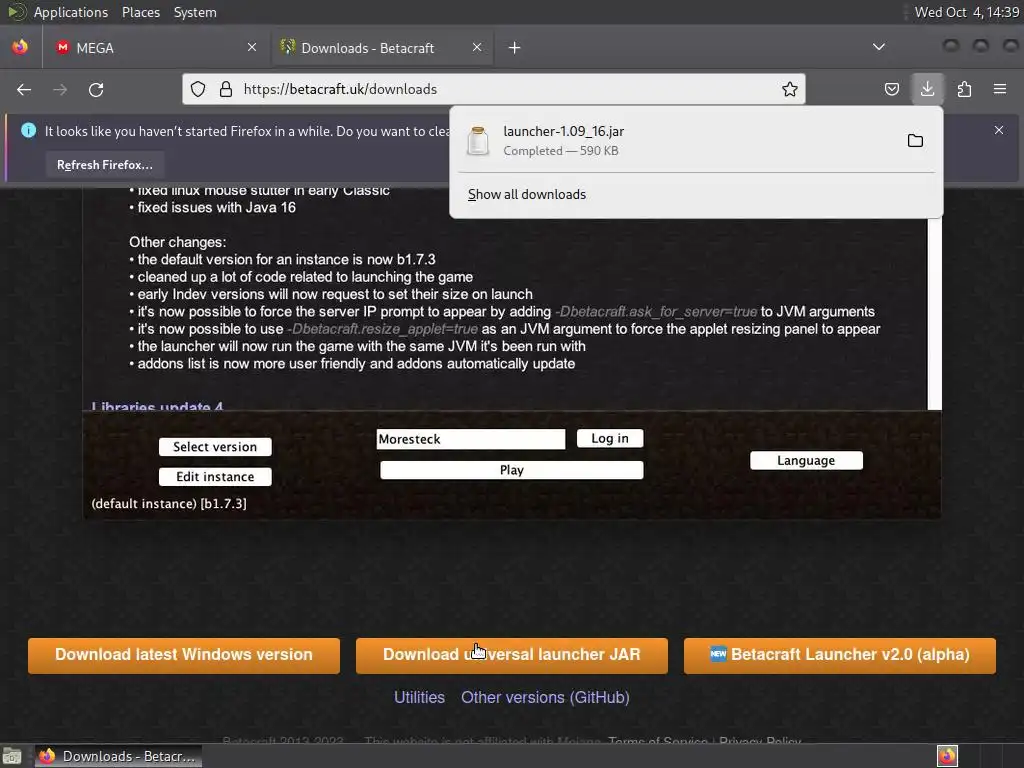Click the Refresh Firefox... button
Image resolution: width=1024 pixels, height=768 pixels.
(x=104, y=165)
